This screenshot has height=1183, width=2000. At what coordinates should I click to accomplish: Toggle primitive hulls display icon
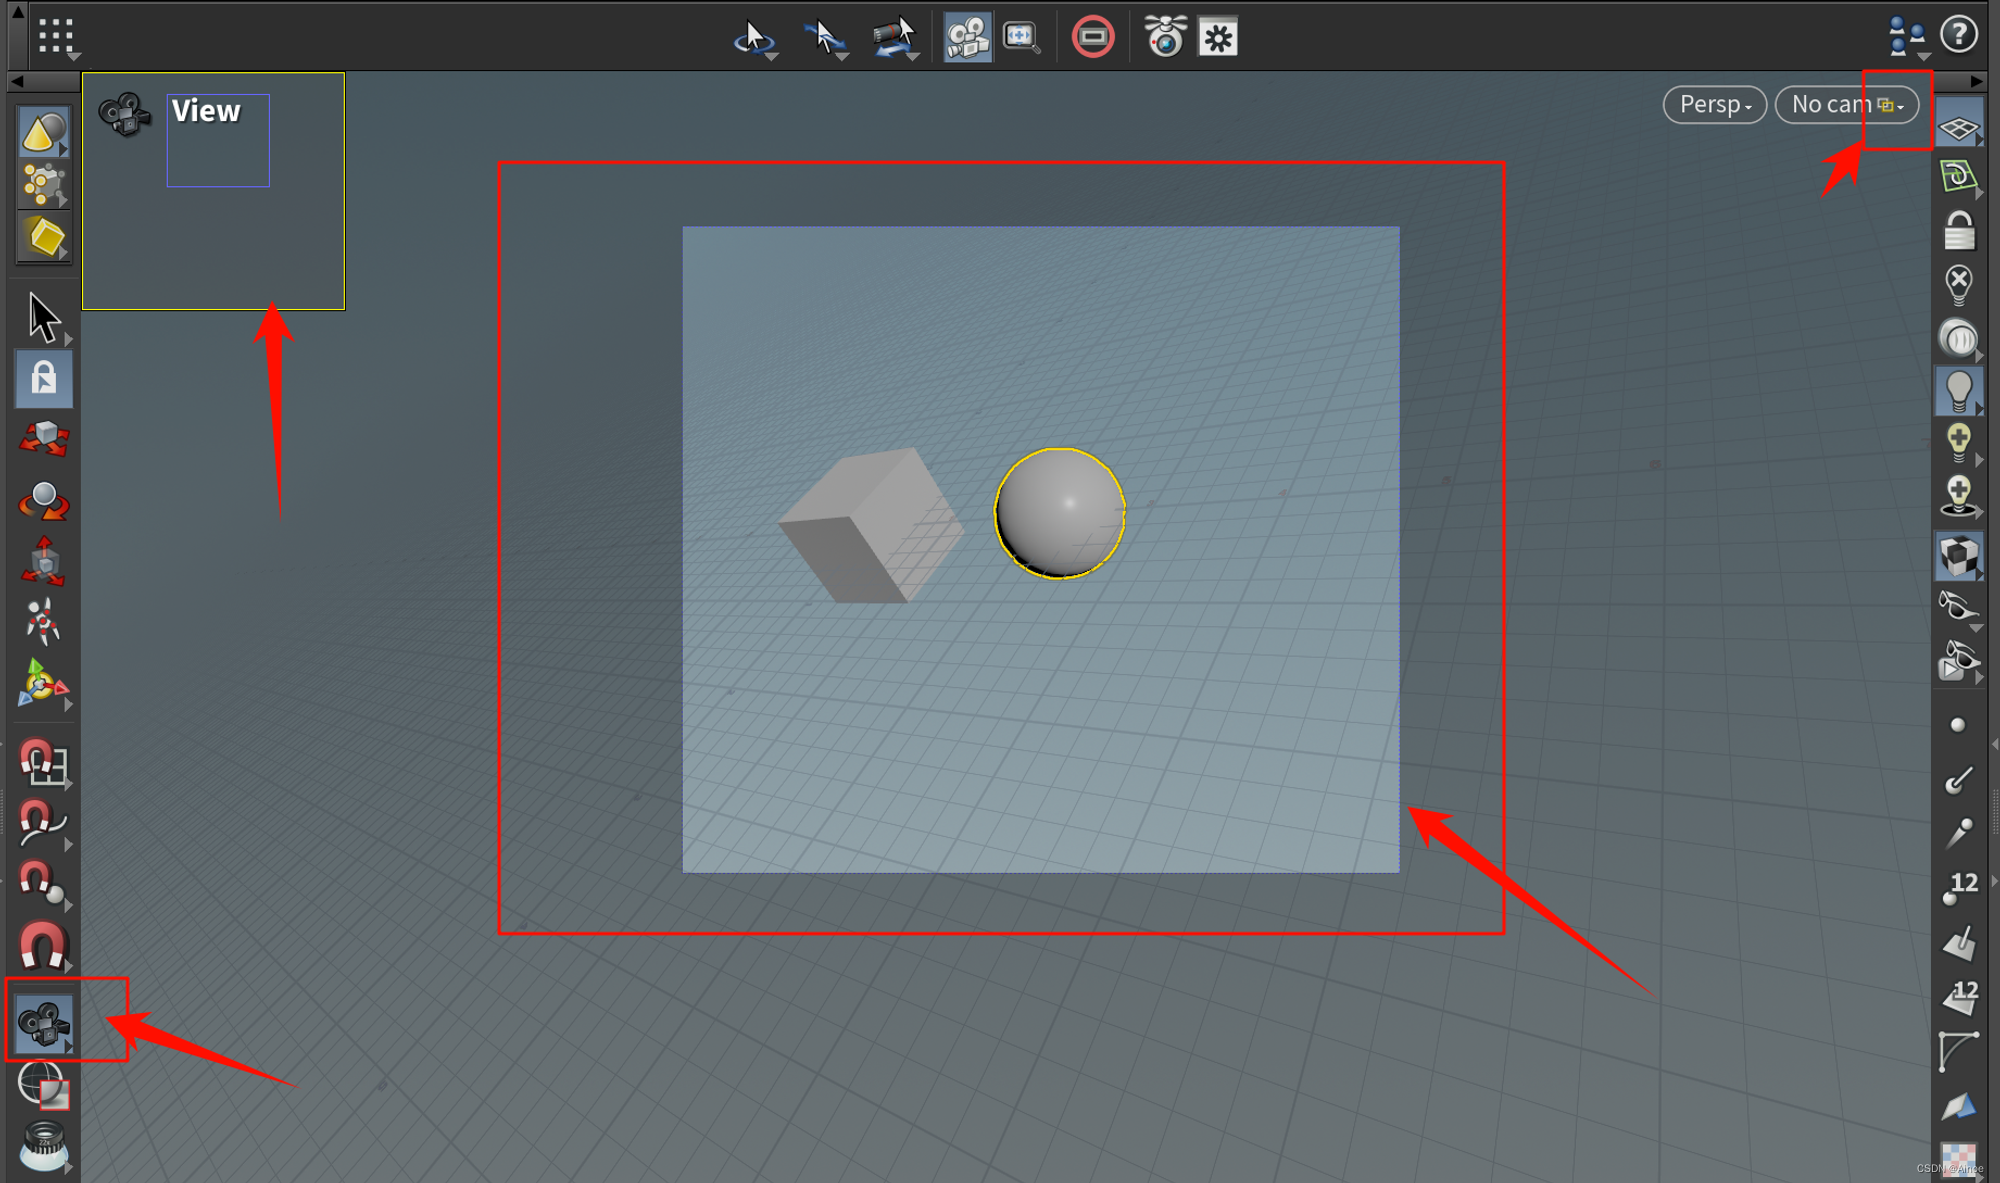pos(1958,1050)
